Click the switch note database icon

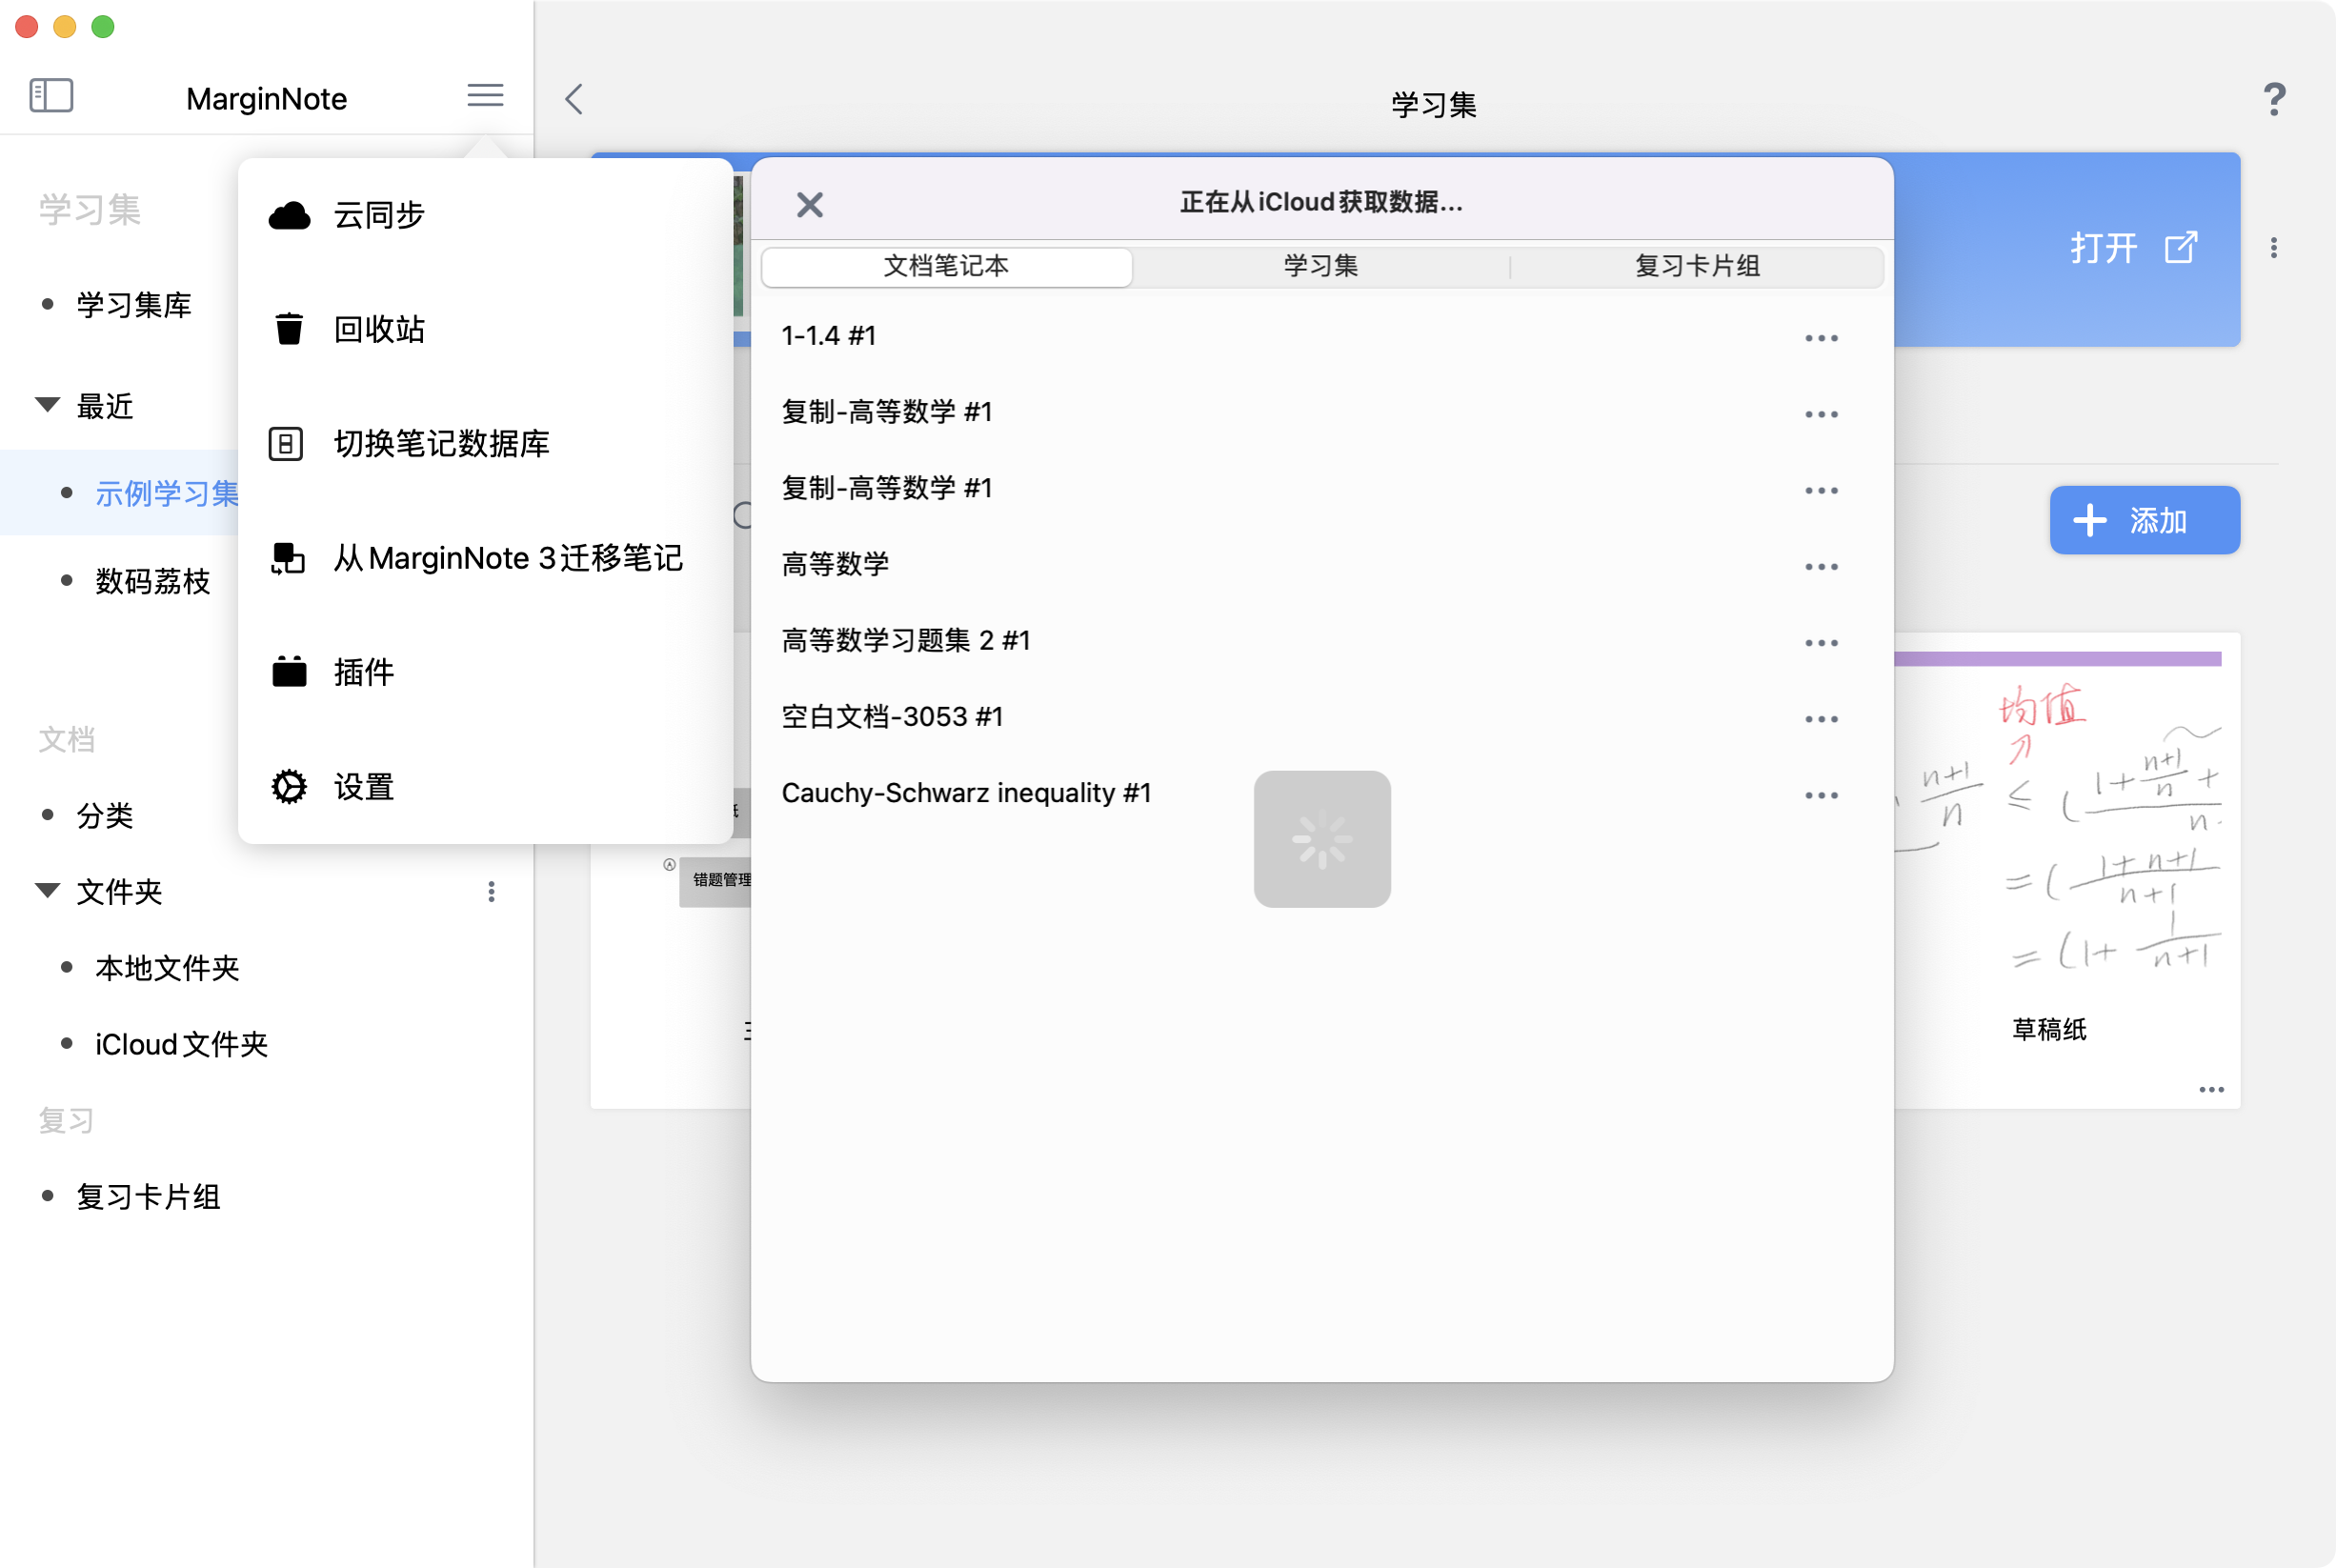click(x=286, y=443)
